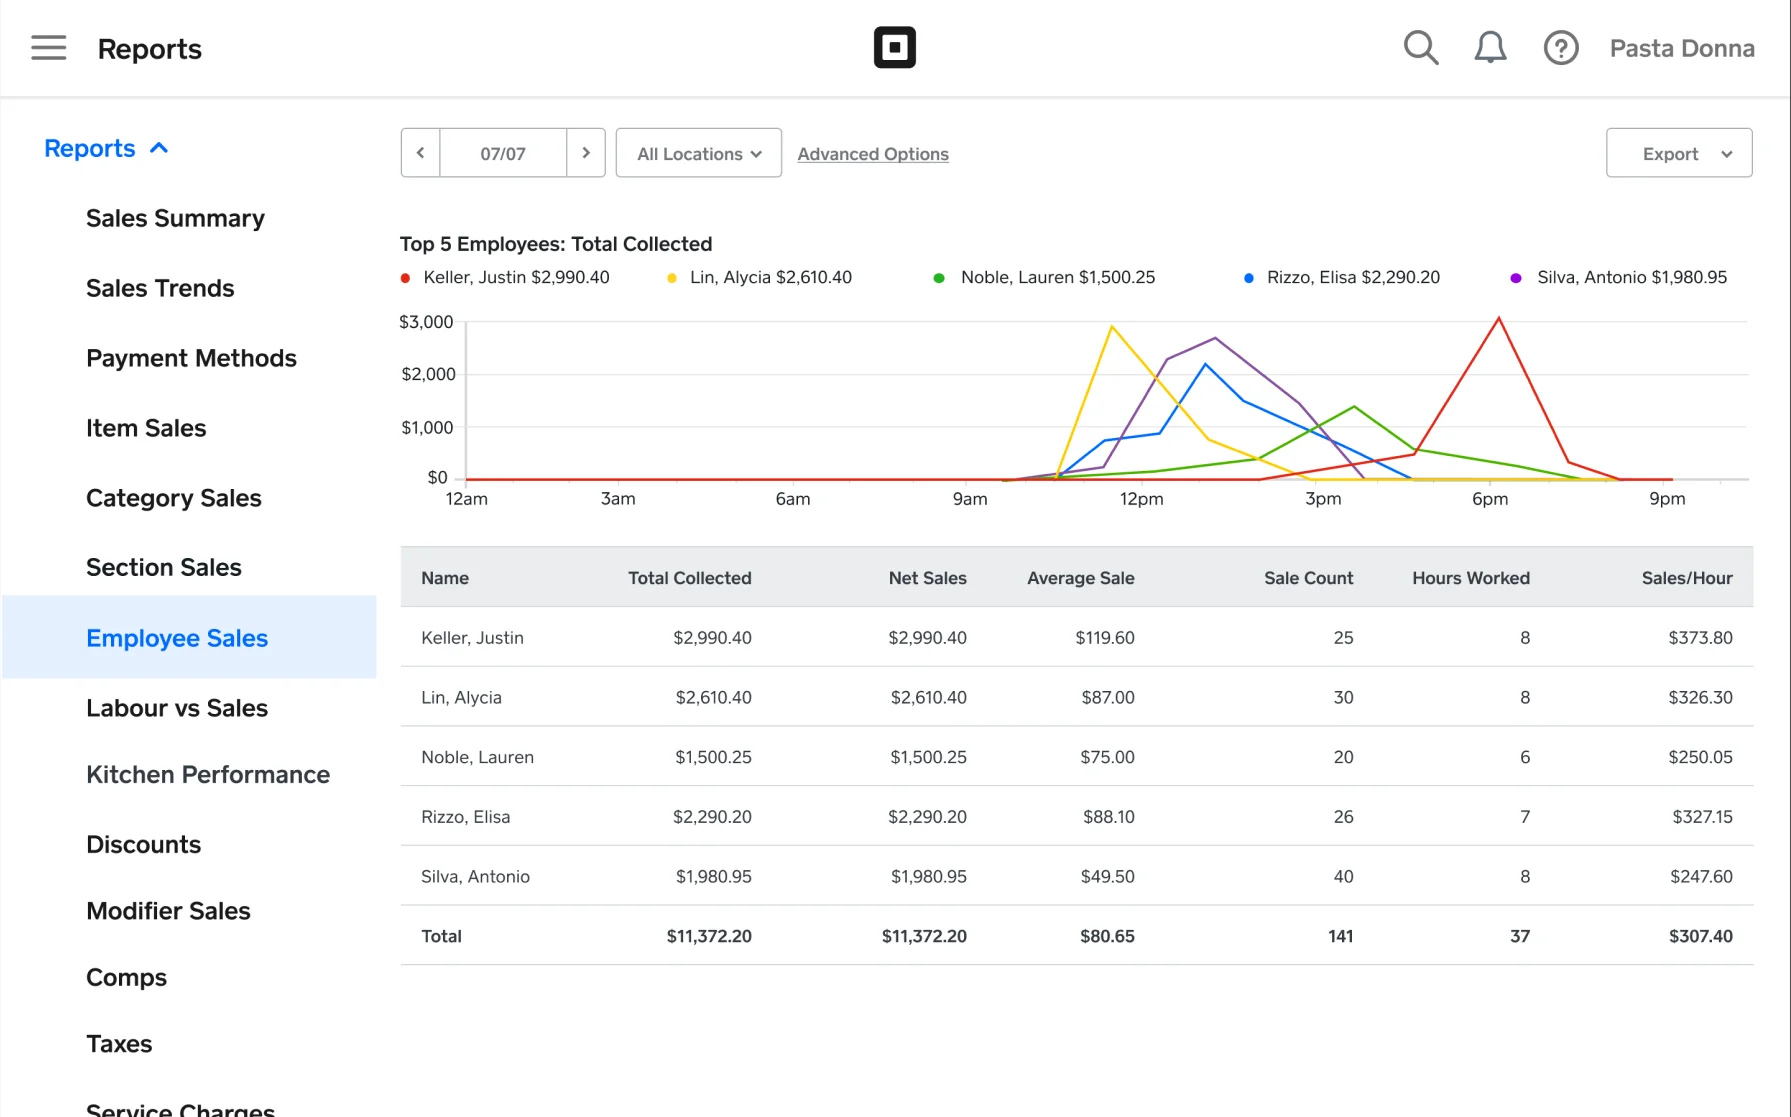Open the Payment Methods report
The image size is (1791, 1117).
point(191,358)
